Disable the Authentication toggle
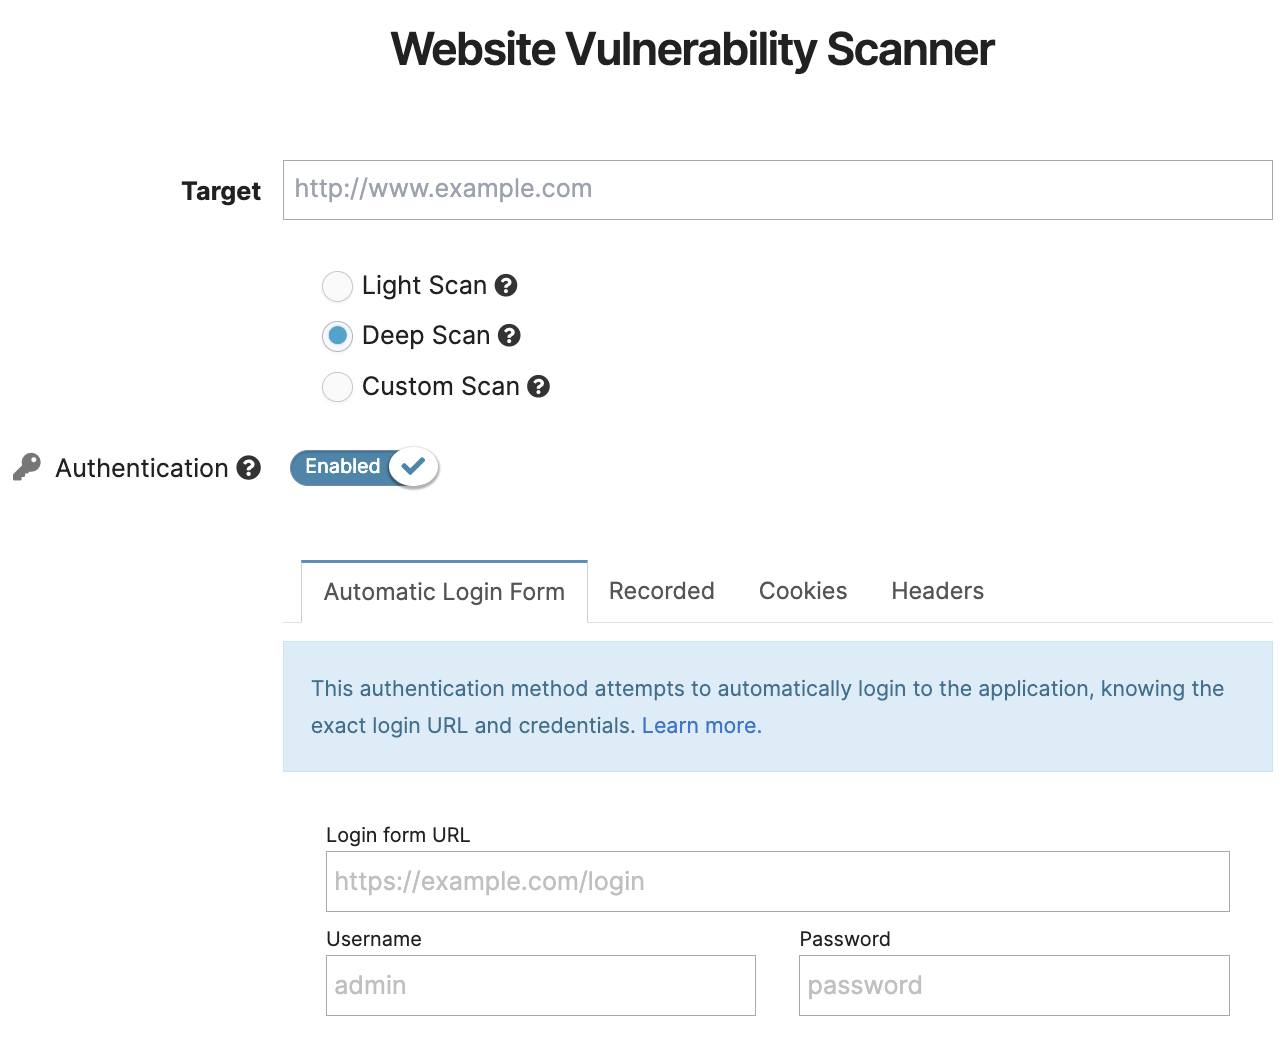 tap(363, 467)
